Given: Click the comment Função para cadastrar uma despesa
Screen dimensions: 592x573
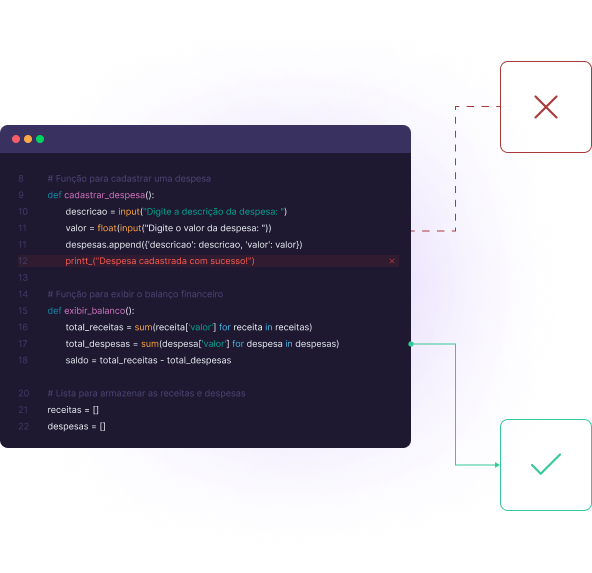Looking at the screenshot, I should 129,179.
